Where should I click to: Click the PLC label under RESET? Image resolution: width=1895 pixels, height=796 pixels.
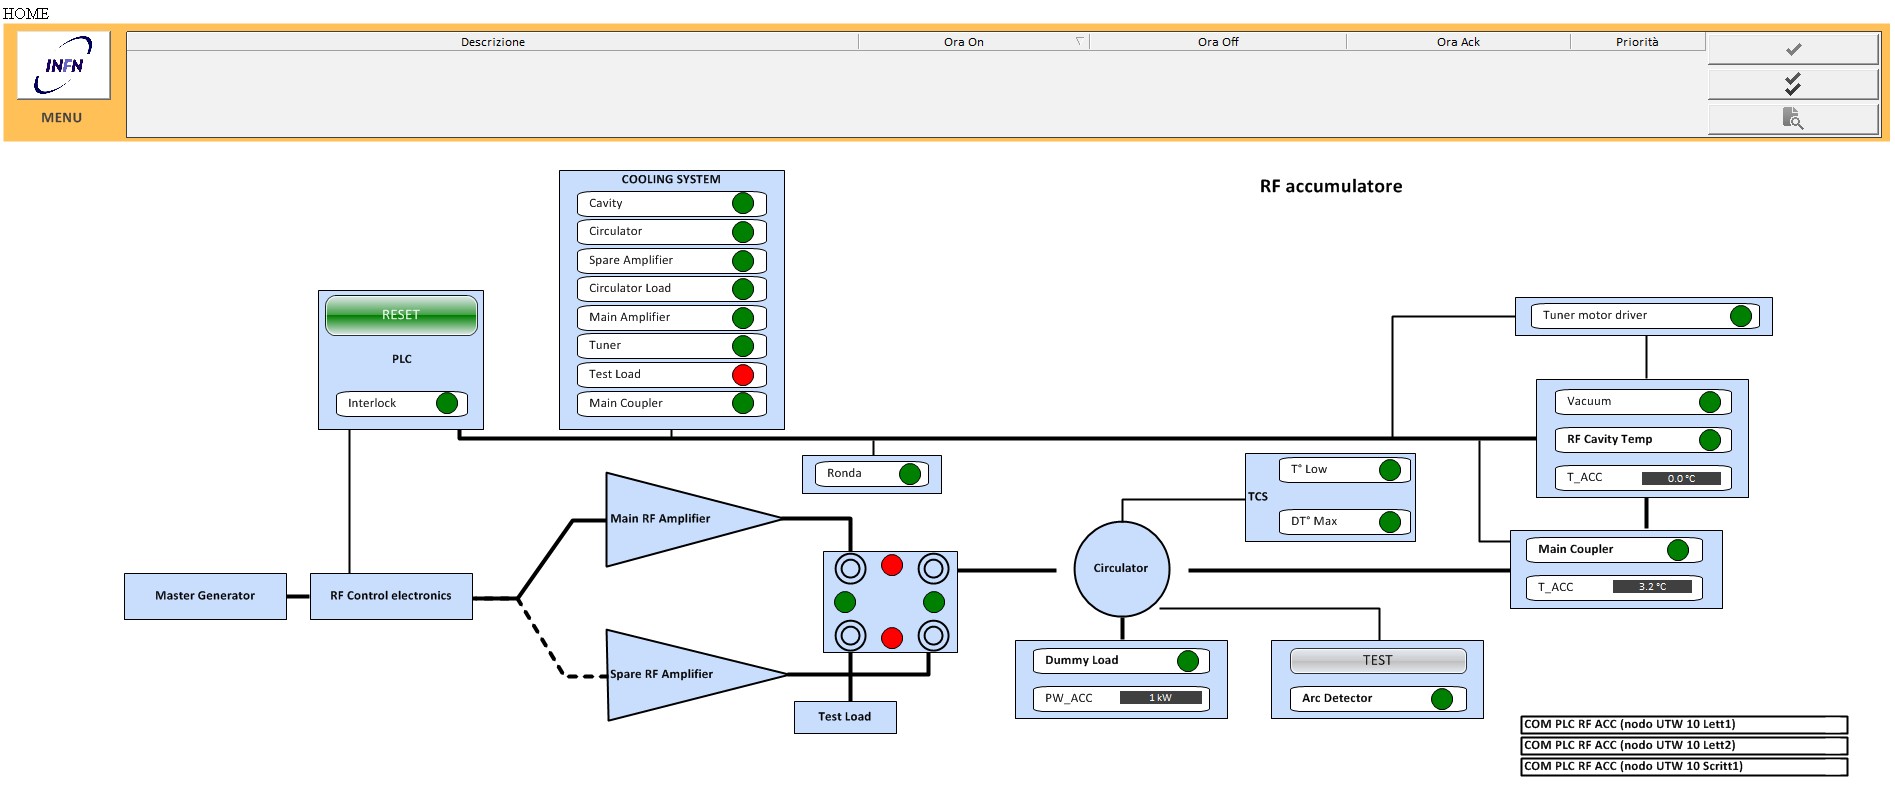pos(402,359)
